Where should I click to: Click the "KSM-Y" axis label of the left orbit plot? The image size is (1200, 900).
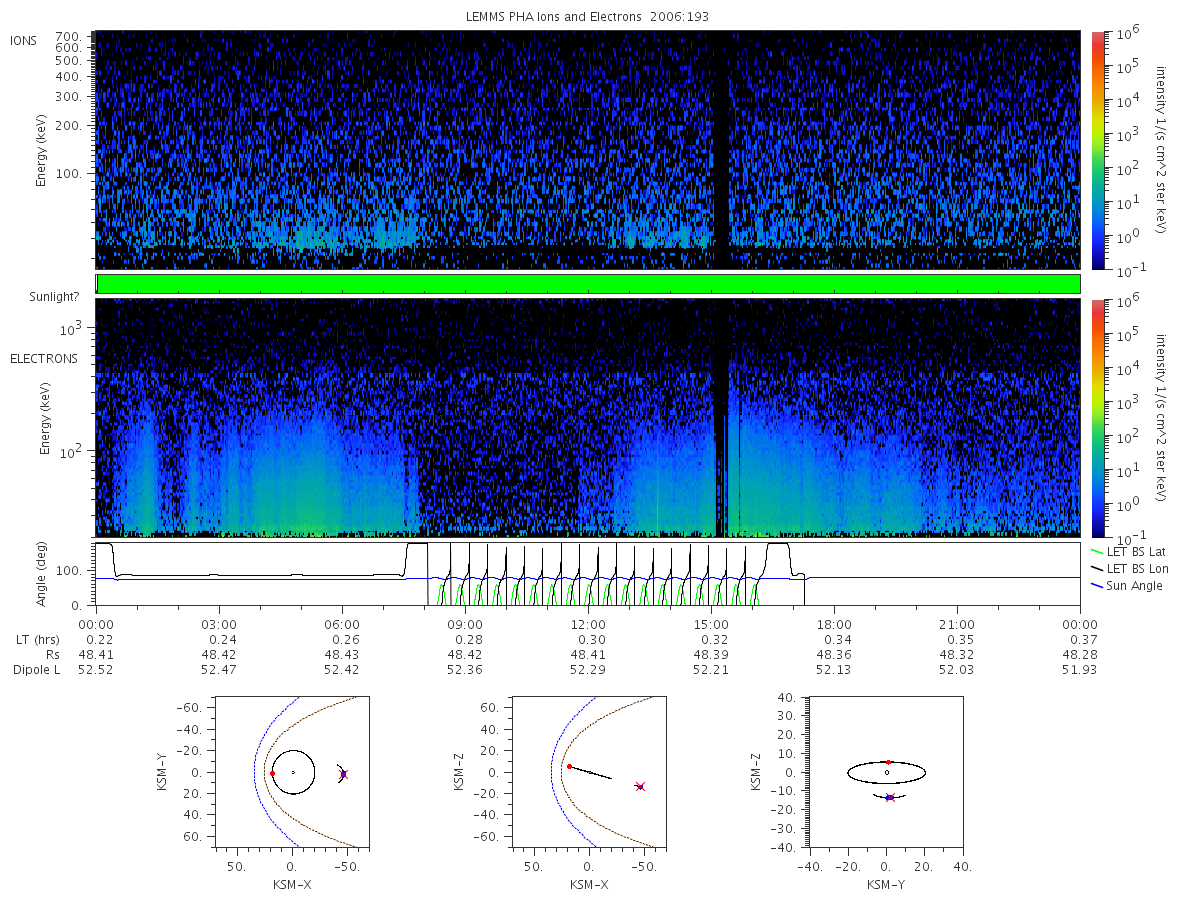coord(162,772)
